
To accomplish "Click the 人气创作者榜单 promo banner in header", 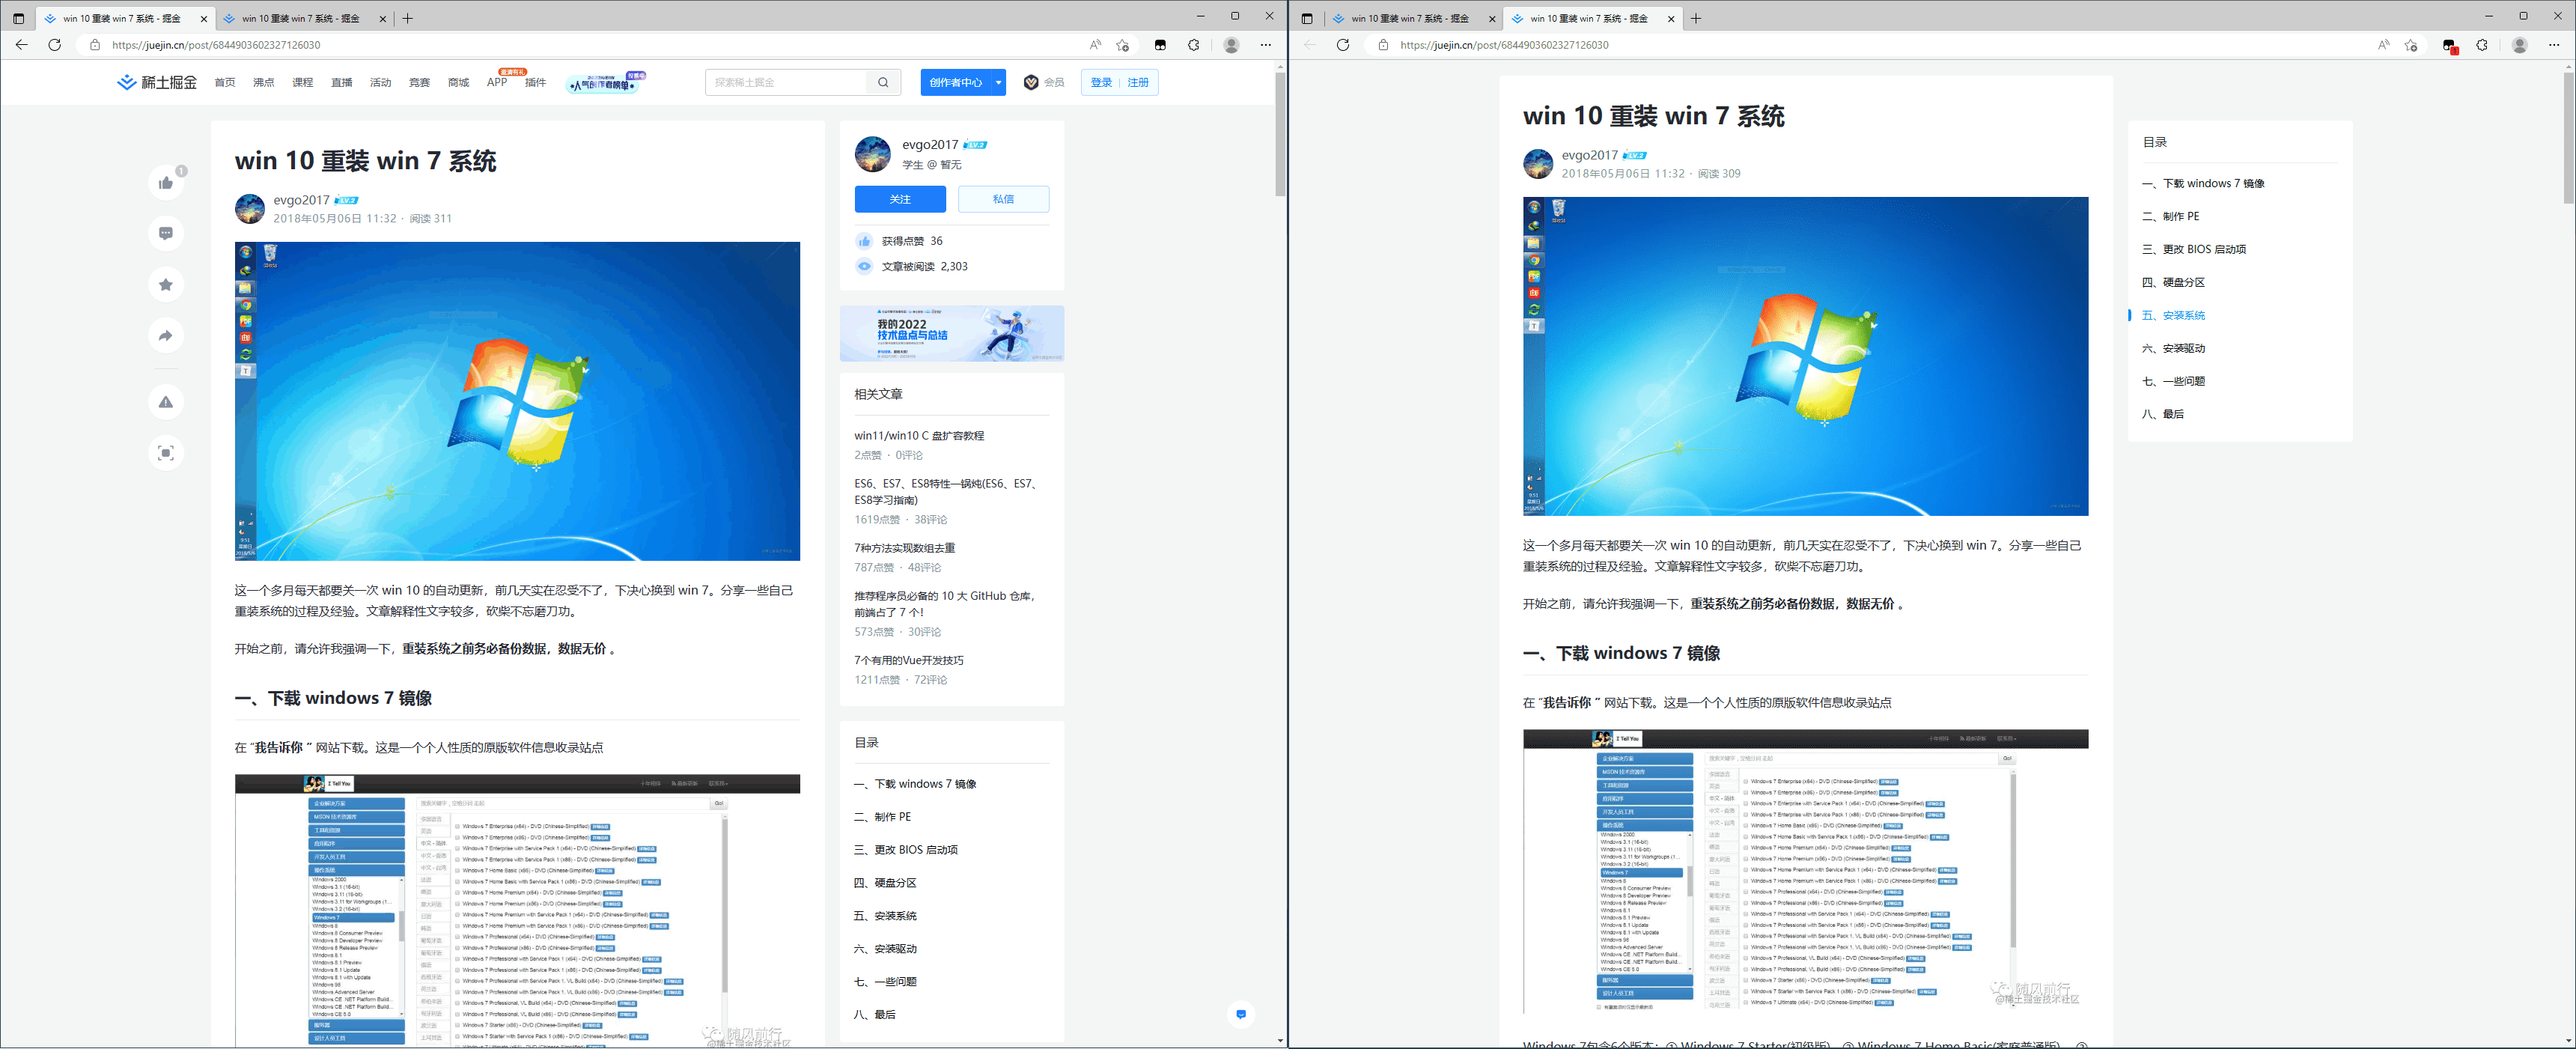I will pyautogui.click(x=606, y=83).
